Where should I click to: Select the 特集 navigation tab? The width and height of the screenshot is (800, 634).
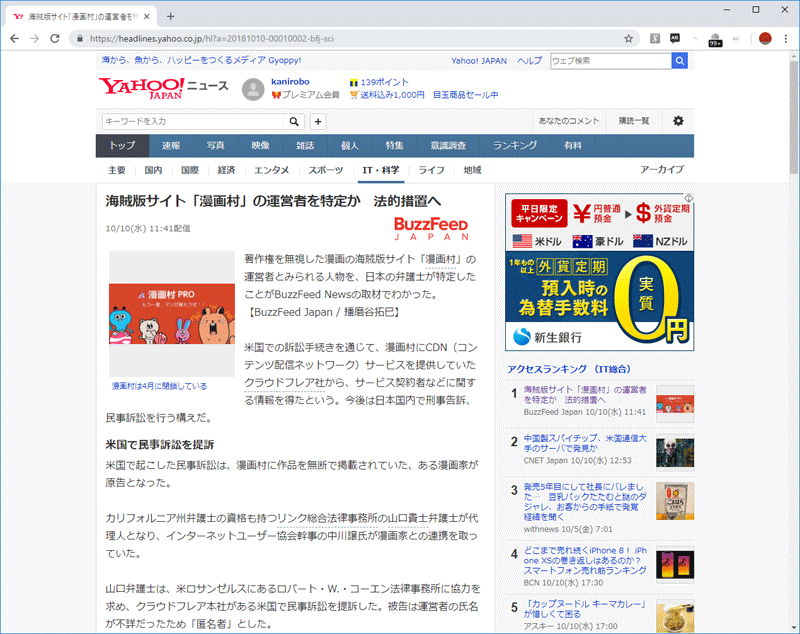pos(394,145)
